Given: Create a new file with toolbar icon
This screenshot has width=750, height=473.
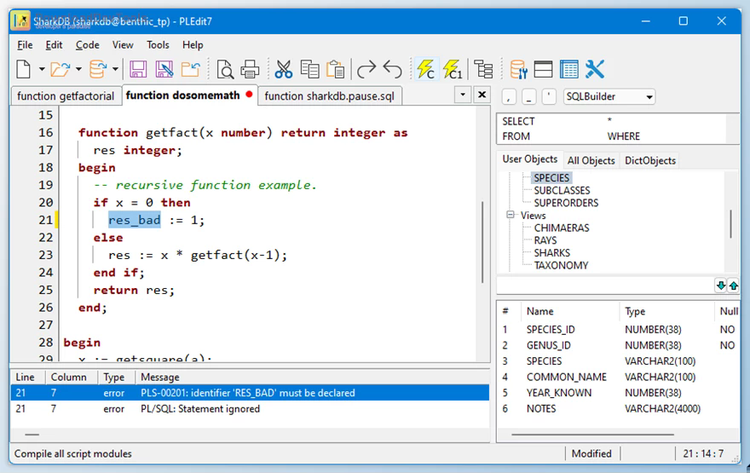Looking at the screenshot, I should 23,69.
